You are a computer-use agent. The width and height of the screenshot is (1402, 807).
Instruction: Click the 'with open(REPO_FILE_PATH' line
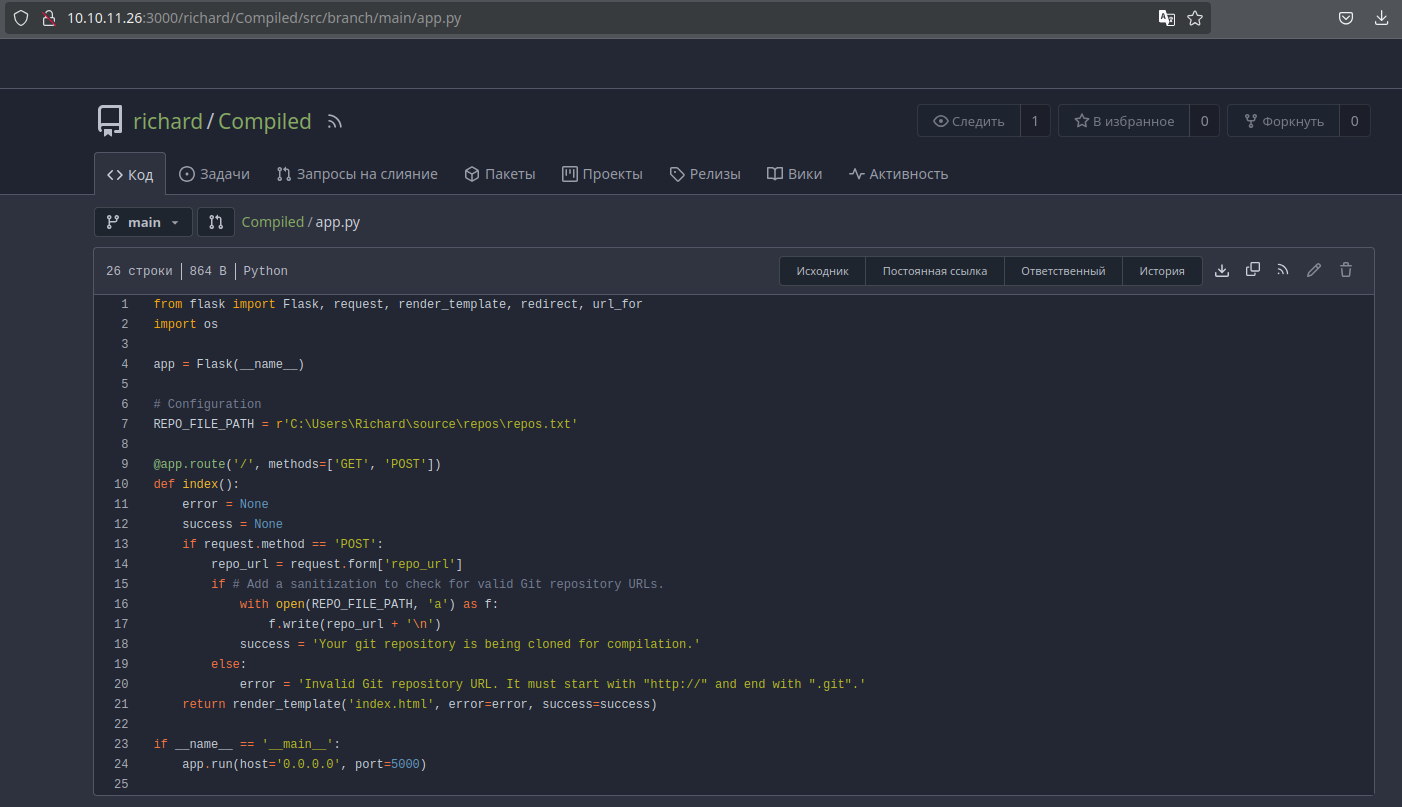click(369, 604)
